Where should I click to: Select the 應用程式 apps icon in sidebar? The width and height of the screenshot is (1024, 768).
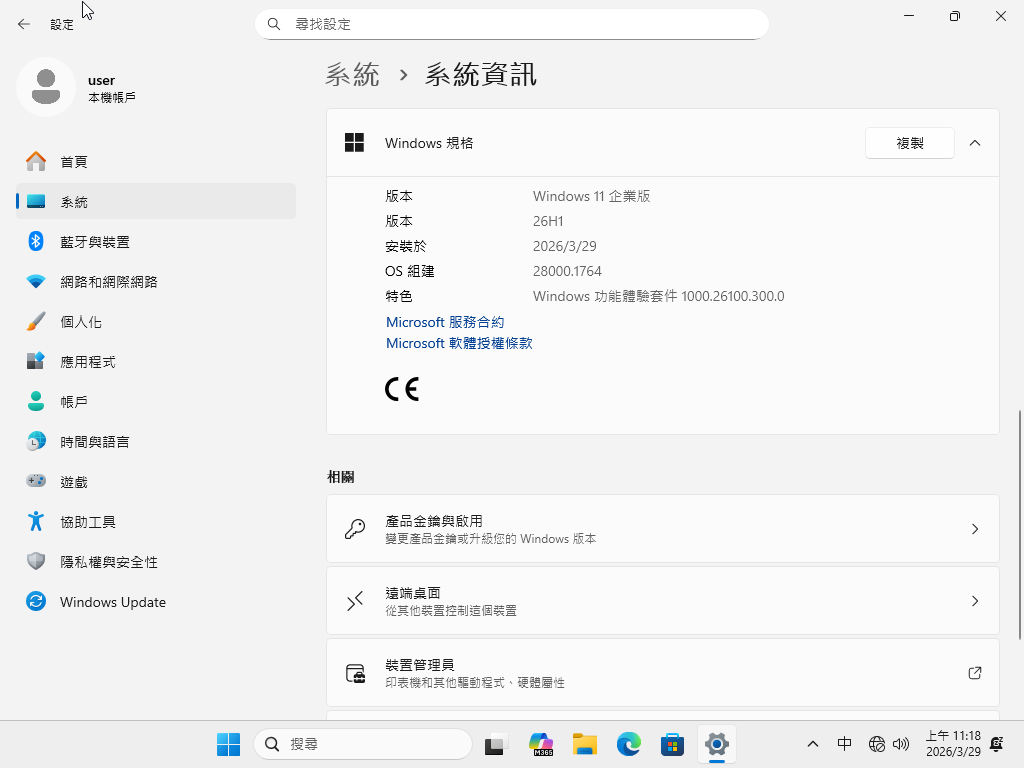(36, 362)
